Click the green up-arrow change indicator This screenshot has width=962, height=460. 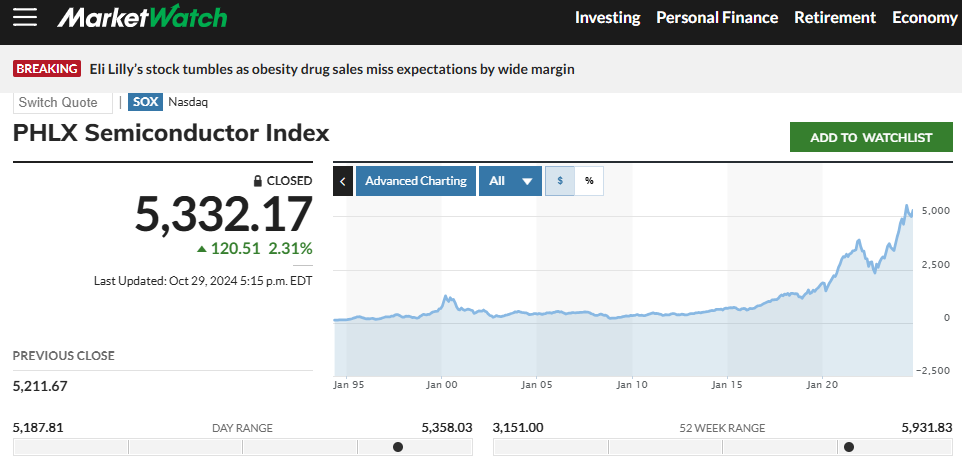point(202,248)
